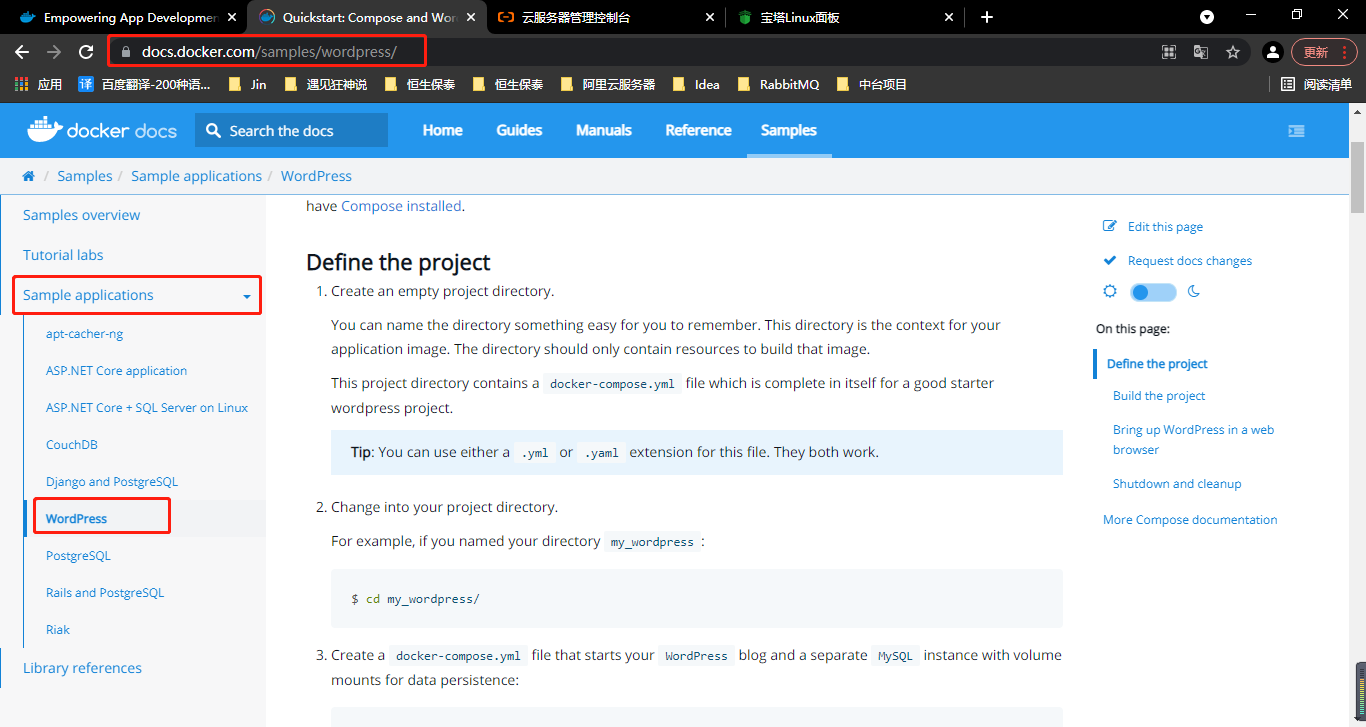Image resolution: width=1366 pixels, height=727 pixels.
Task: Open the RabbitMQ bookmark folder
Action: coord(778,85)
